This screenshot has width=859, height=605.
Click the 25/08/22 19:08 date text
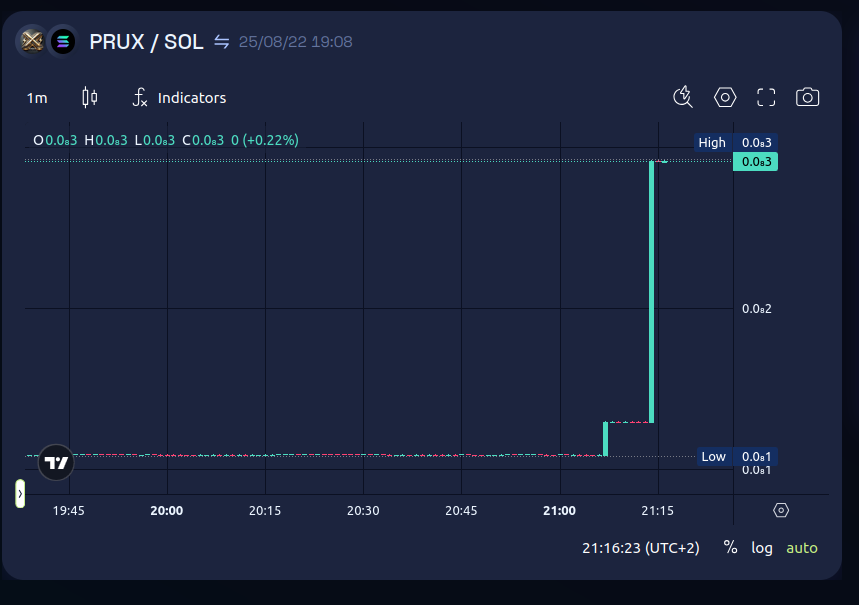pyautogui.click(x=295, y=42)
